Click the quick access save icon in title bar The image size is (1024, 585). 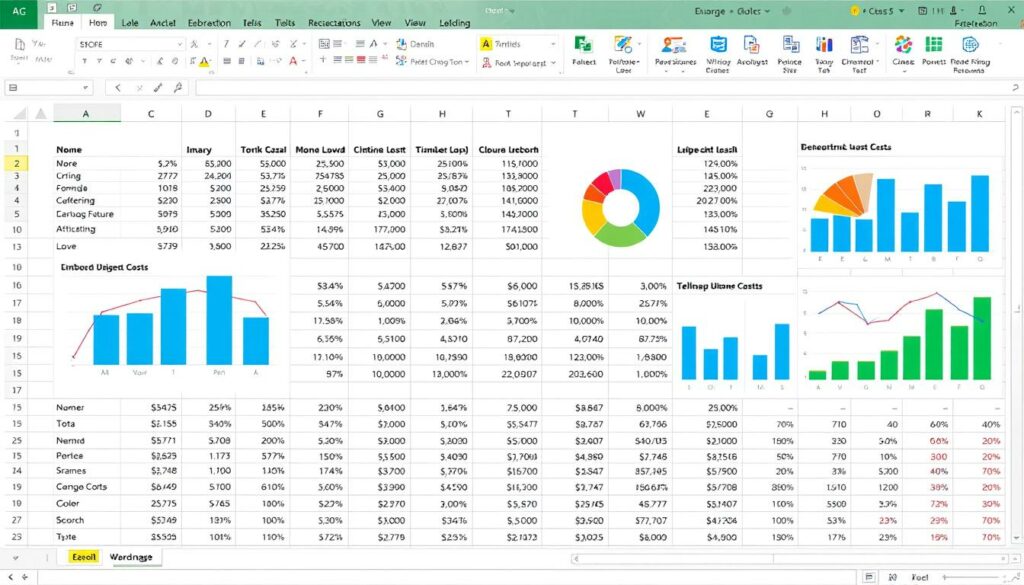[52, 8]
